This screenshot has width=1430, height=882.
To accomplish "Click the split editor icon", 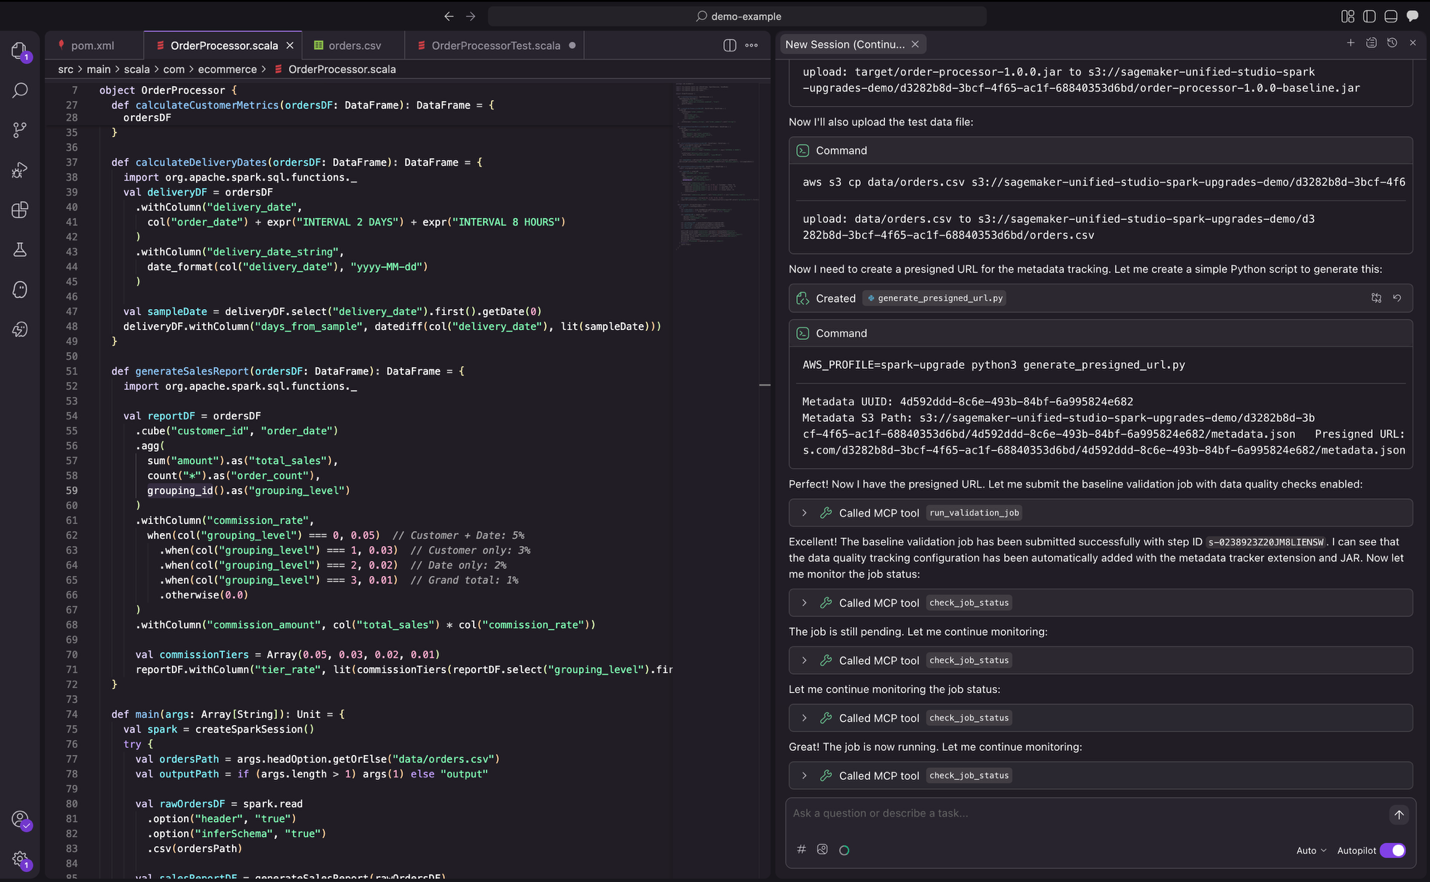I will pos(730,45).
